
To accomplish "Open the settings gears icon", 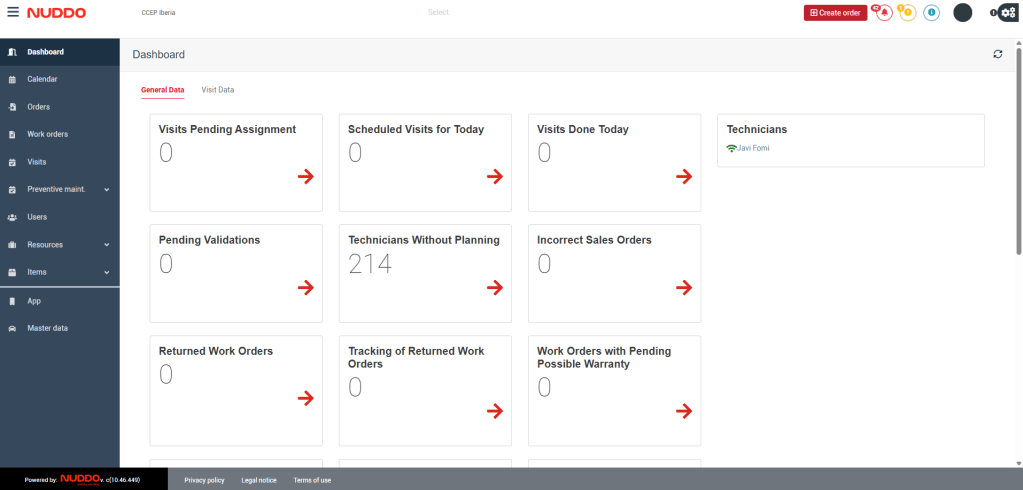I will click(1007, 12).
